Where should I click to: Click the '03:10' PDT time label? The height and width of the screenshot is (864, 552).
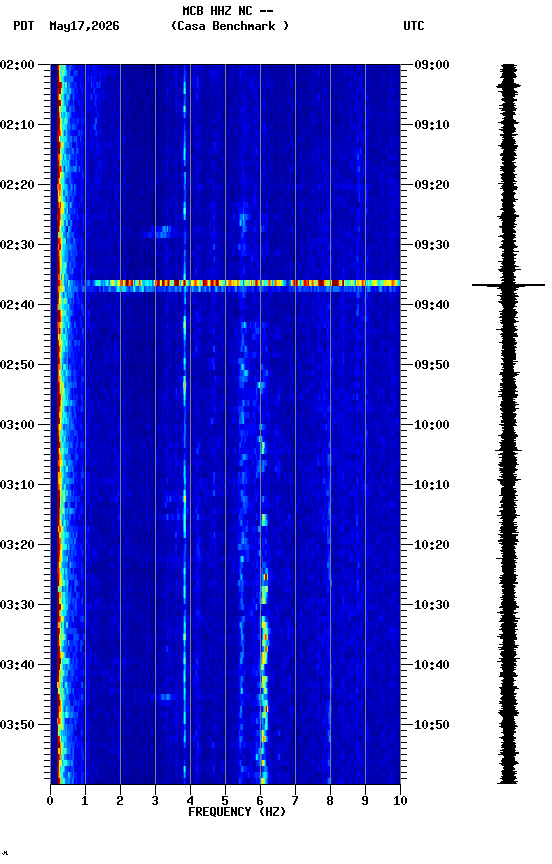(x=17, y=485)
